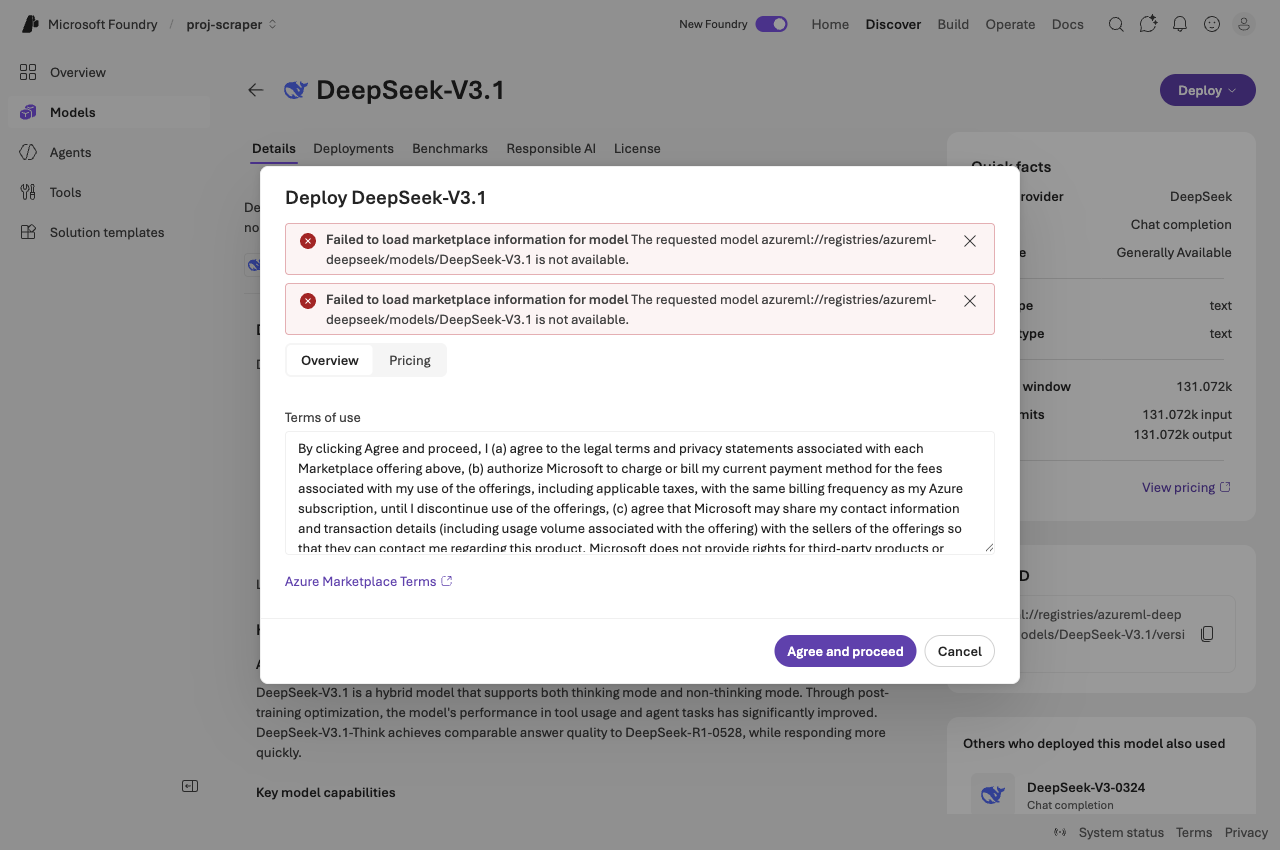Open Agents in the sidebar
1280x850 pixels.
[x=108, y=152]
